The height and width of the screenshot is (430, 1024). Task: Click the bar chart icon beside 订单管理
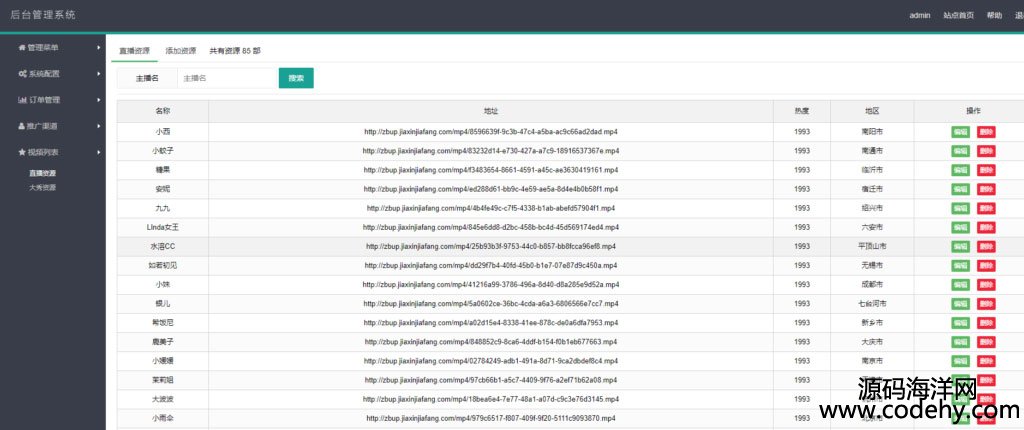tap(22, 100)
